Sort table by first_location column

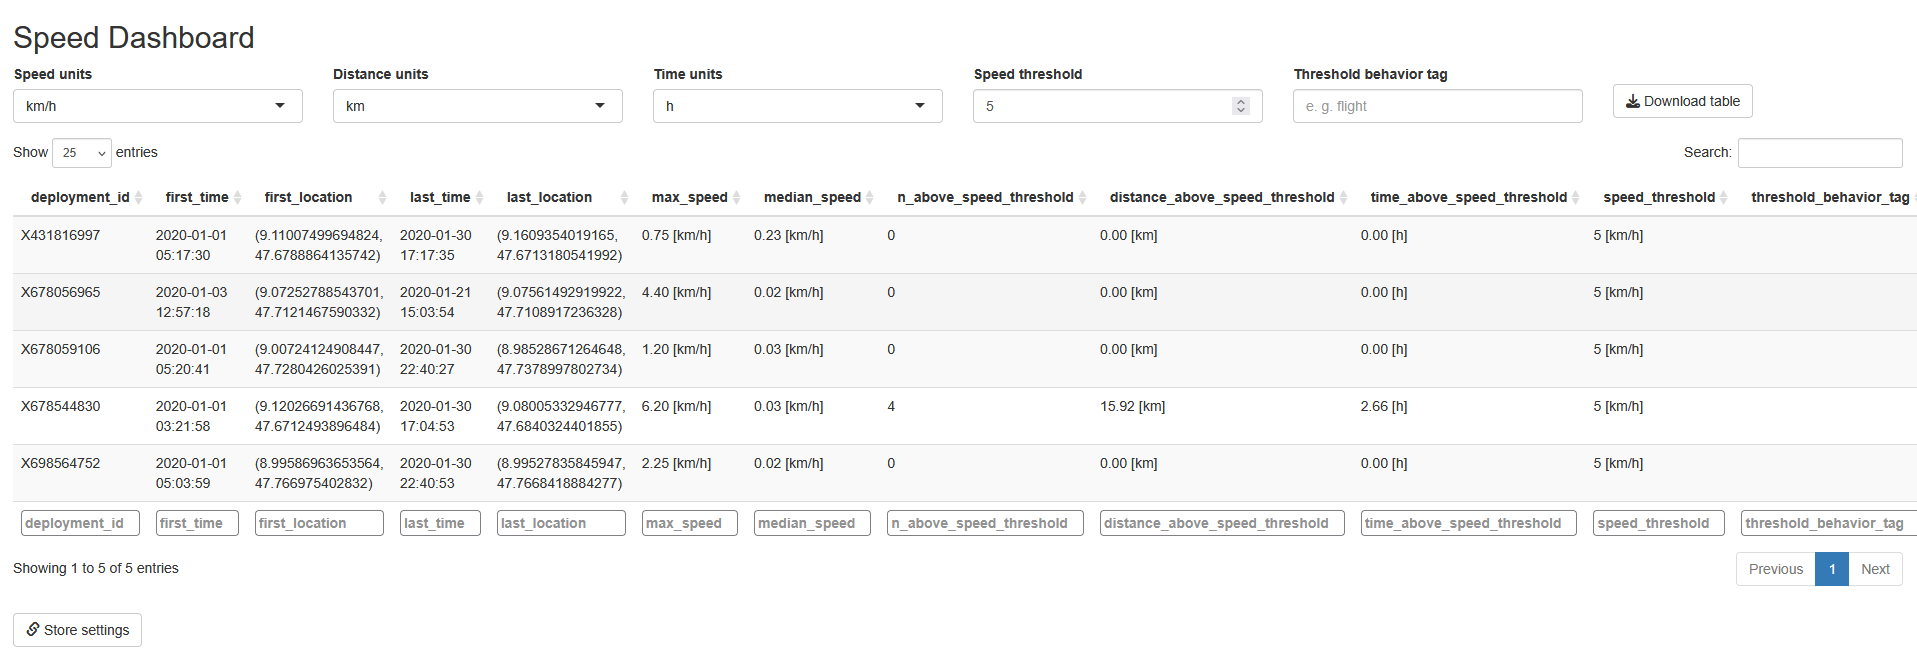coord(319,197)
